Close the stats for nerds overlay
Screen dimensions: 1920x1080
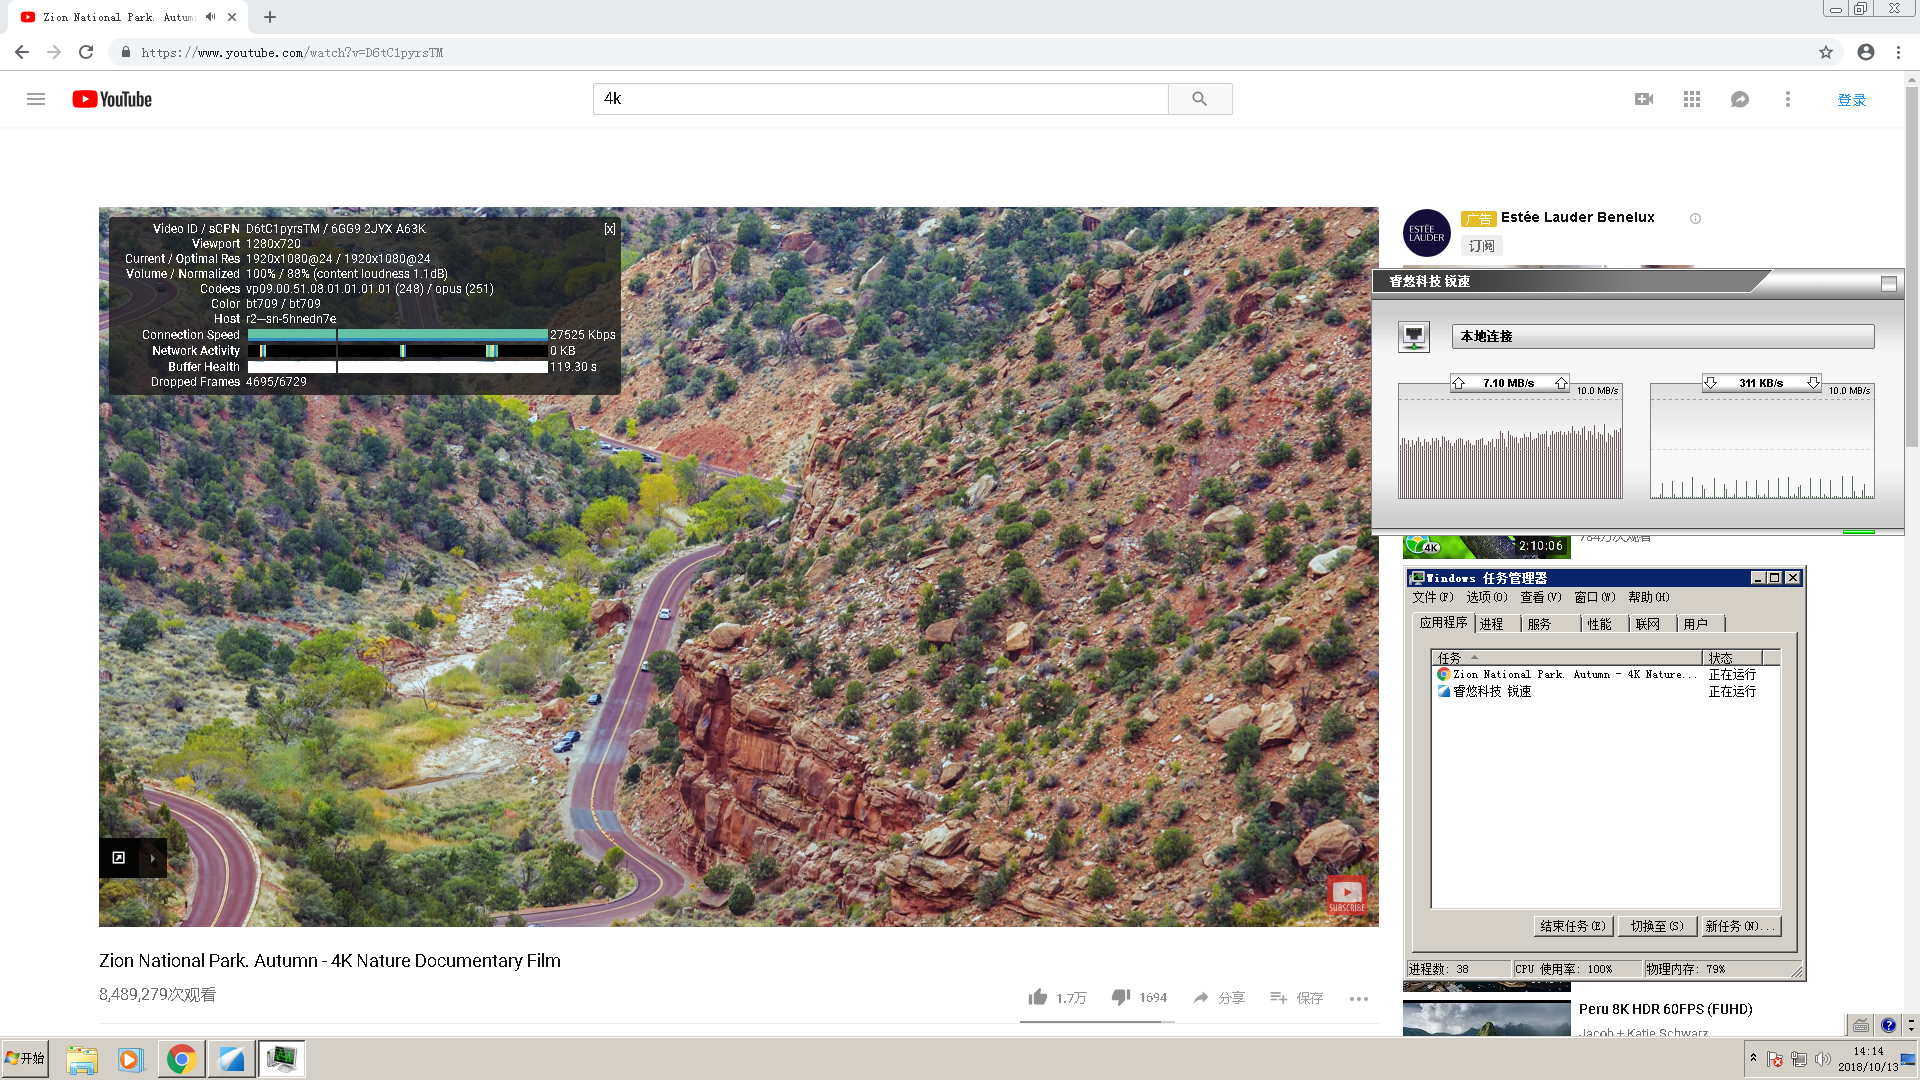click(609, 229)
